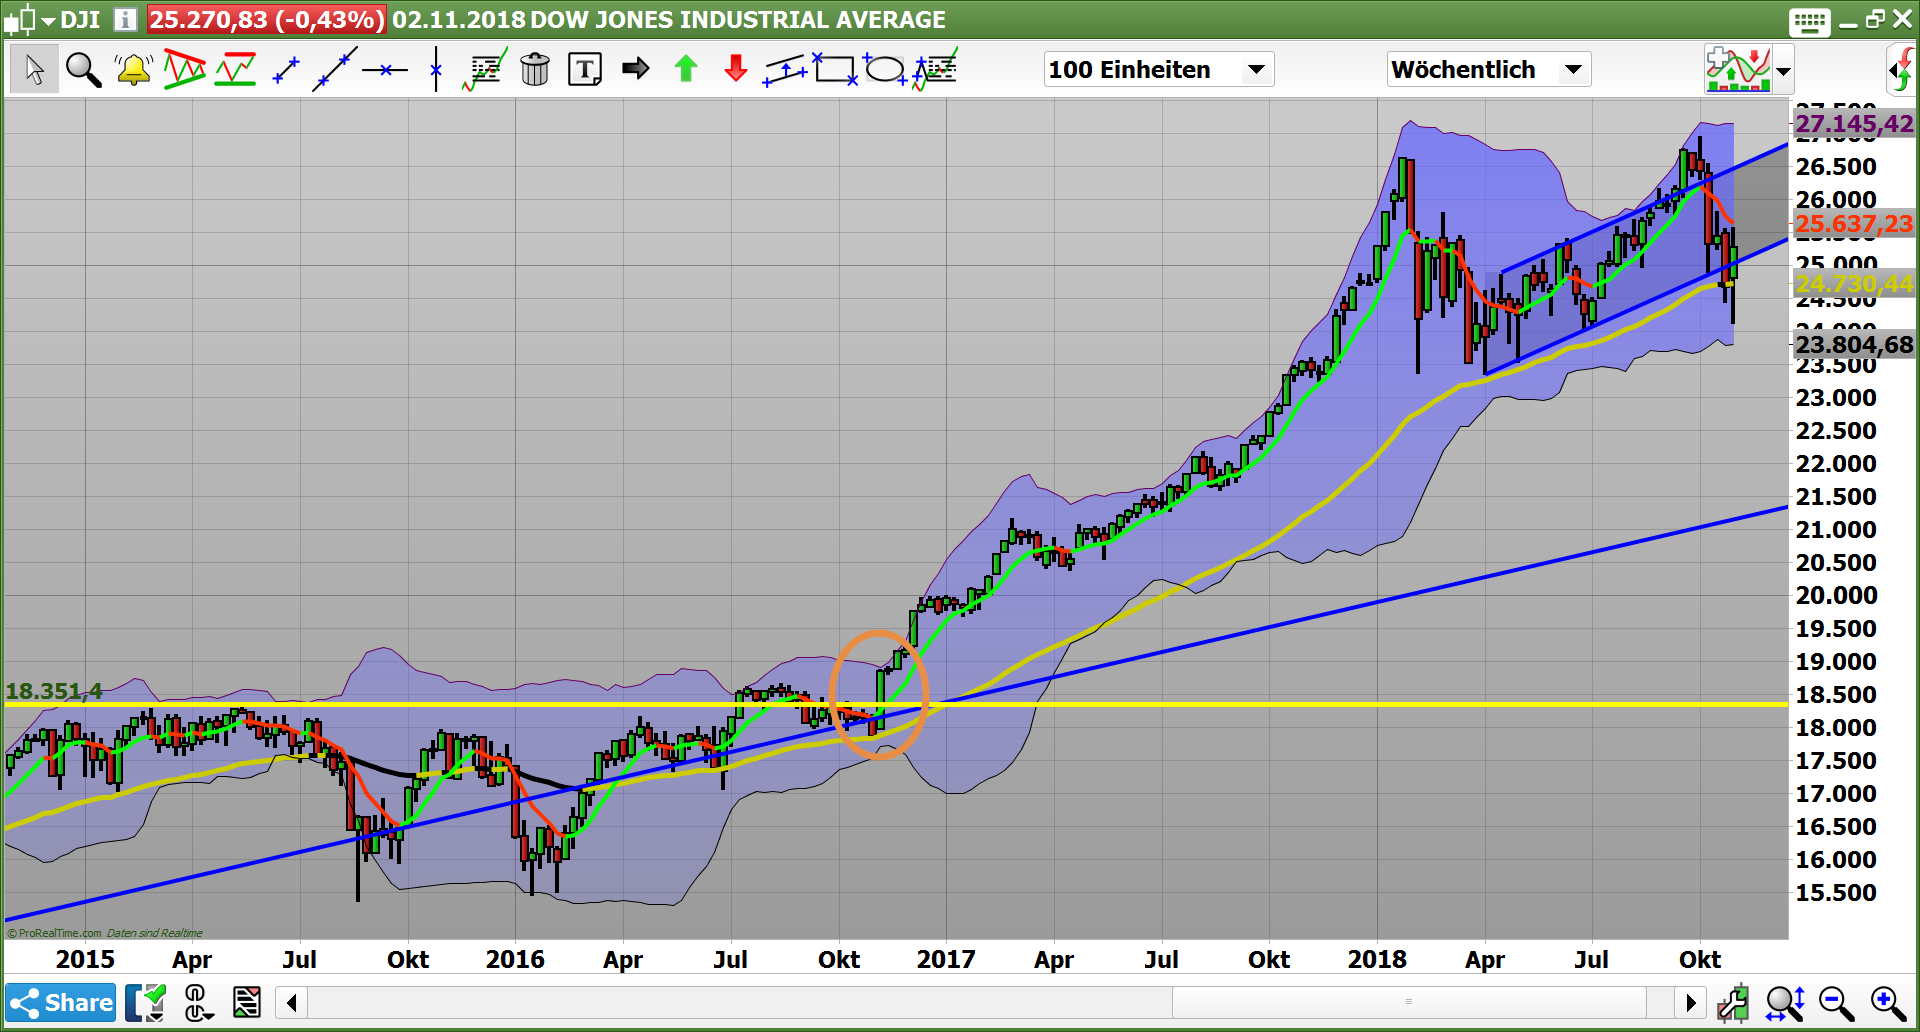This screenshot has height=1032, width=1920.
Task: Select the text annotation tool
Action: click(585, 69)
